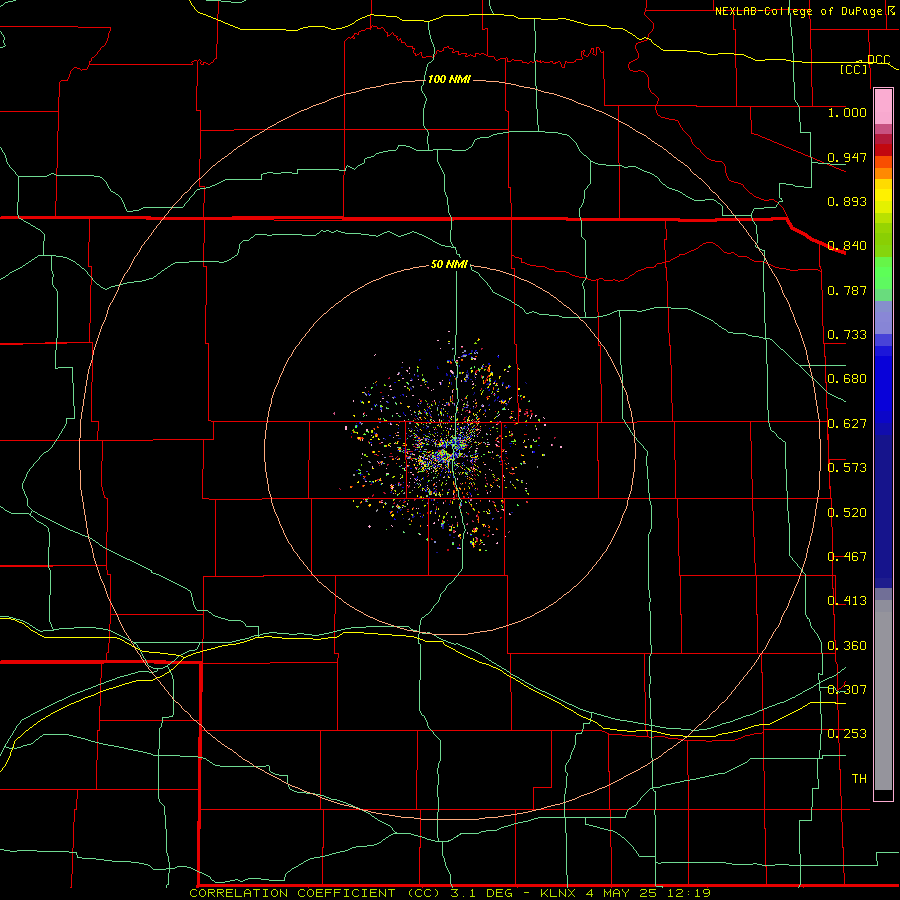The image size is (900, 900).
Task: Click the 0.733 color scale value
Action: [847, 335]
